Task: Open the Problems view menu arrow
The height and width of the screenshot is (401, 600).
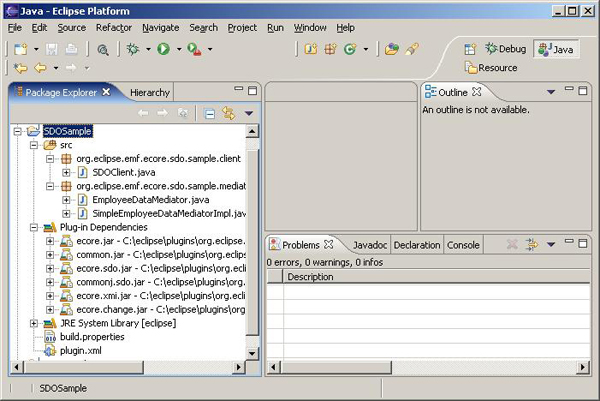Action: pyautogui.click(x=551, y=244)
